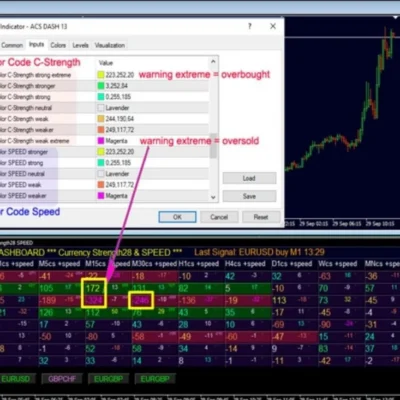Switch to the Visualization tab

[x=110, y=45]
